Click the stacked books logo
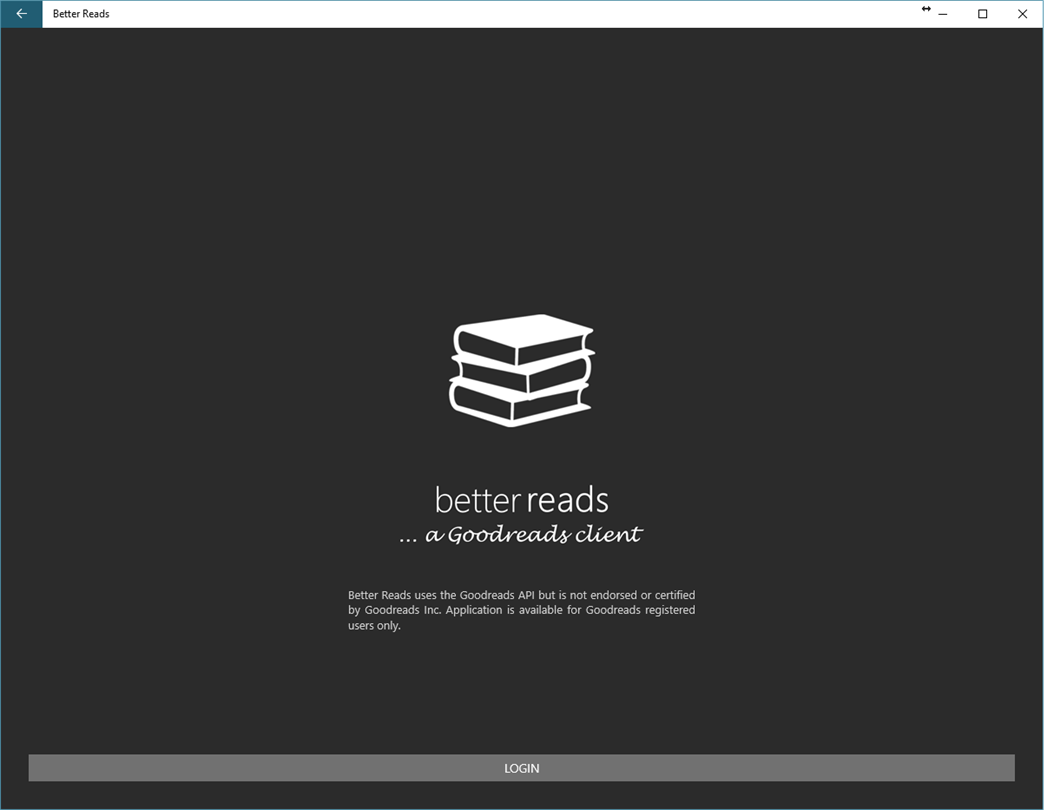 pyautogui.click(x=521, y=371)
